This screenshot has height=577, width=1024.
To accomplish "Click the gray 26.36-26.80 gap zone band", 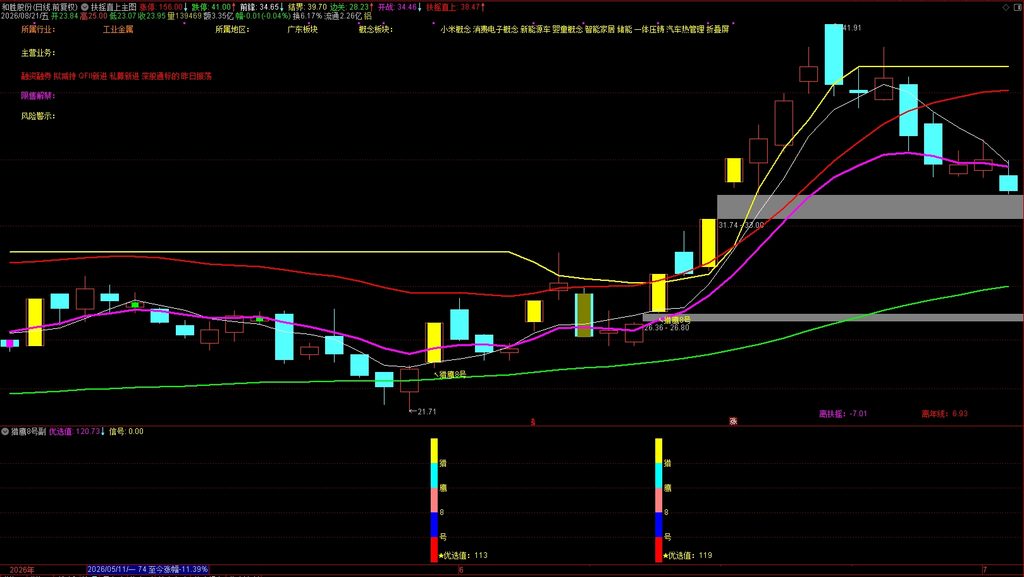I will [833, 317].
